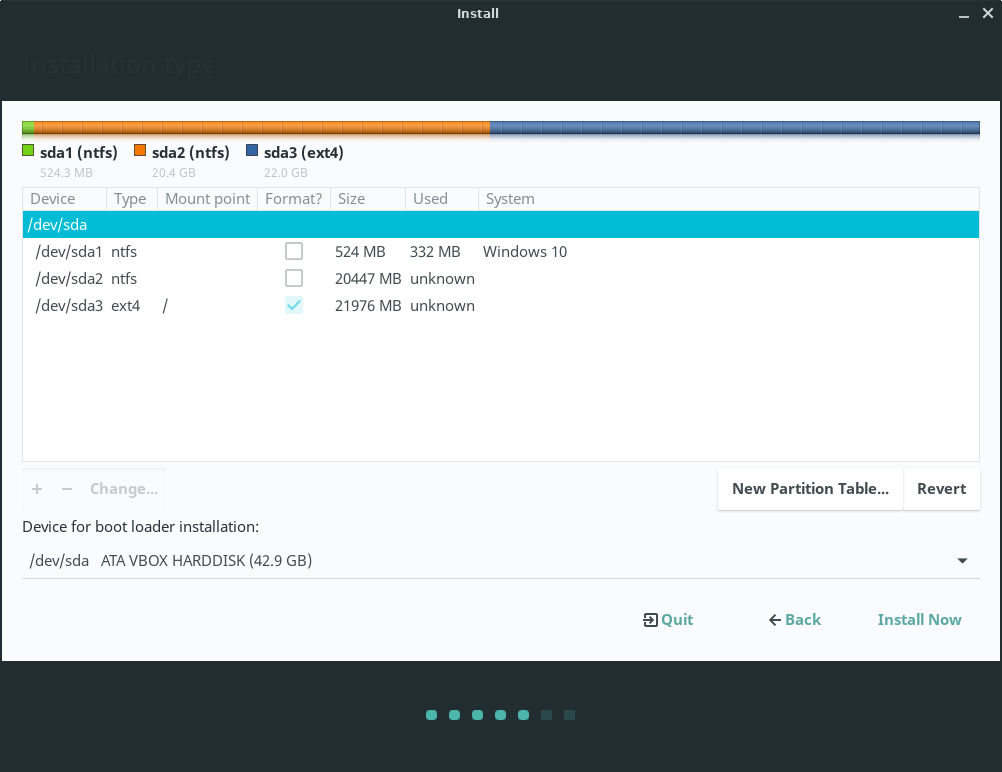Click the dropdown arrow for boot loader device
Image resolution: width=1002 pixels, height=772 pixels.
(x=962, y=561)
